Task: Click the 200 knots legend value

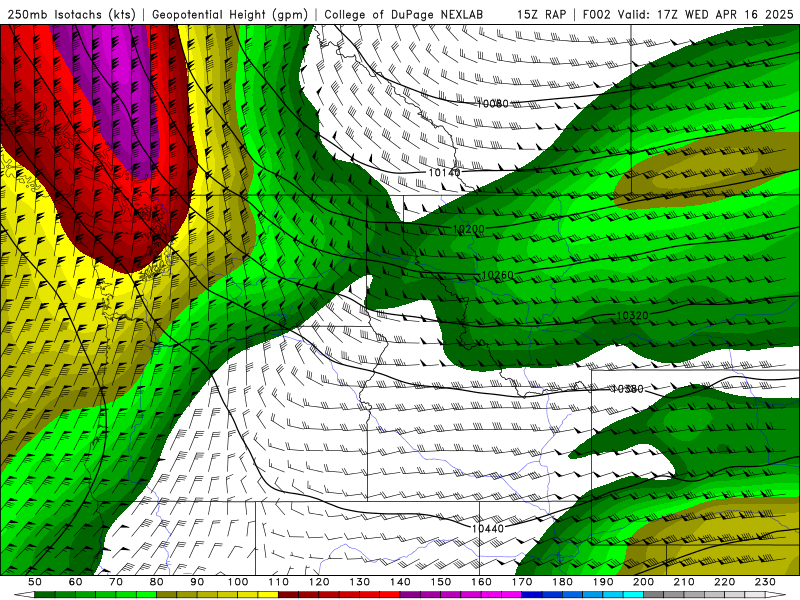Action: [644, 582]
